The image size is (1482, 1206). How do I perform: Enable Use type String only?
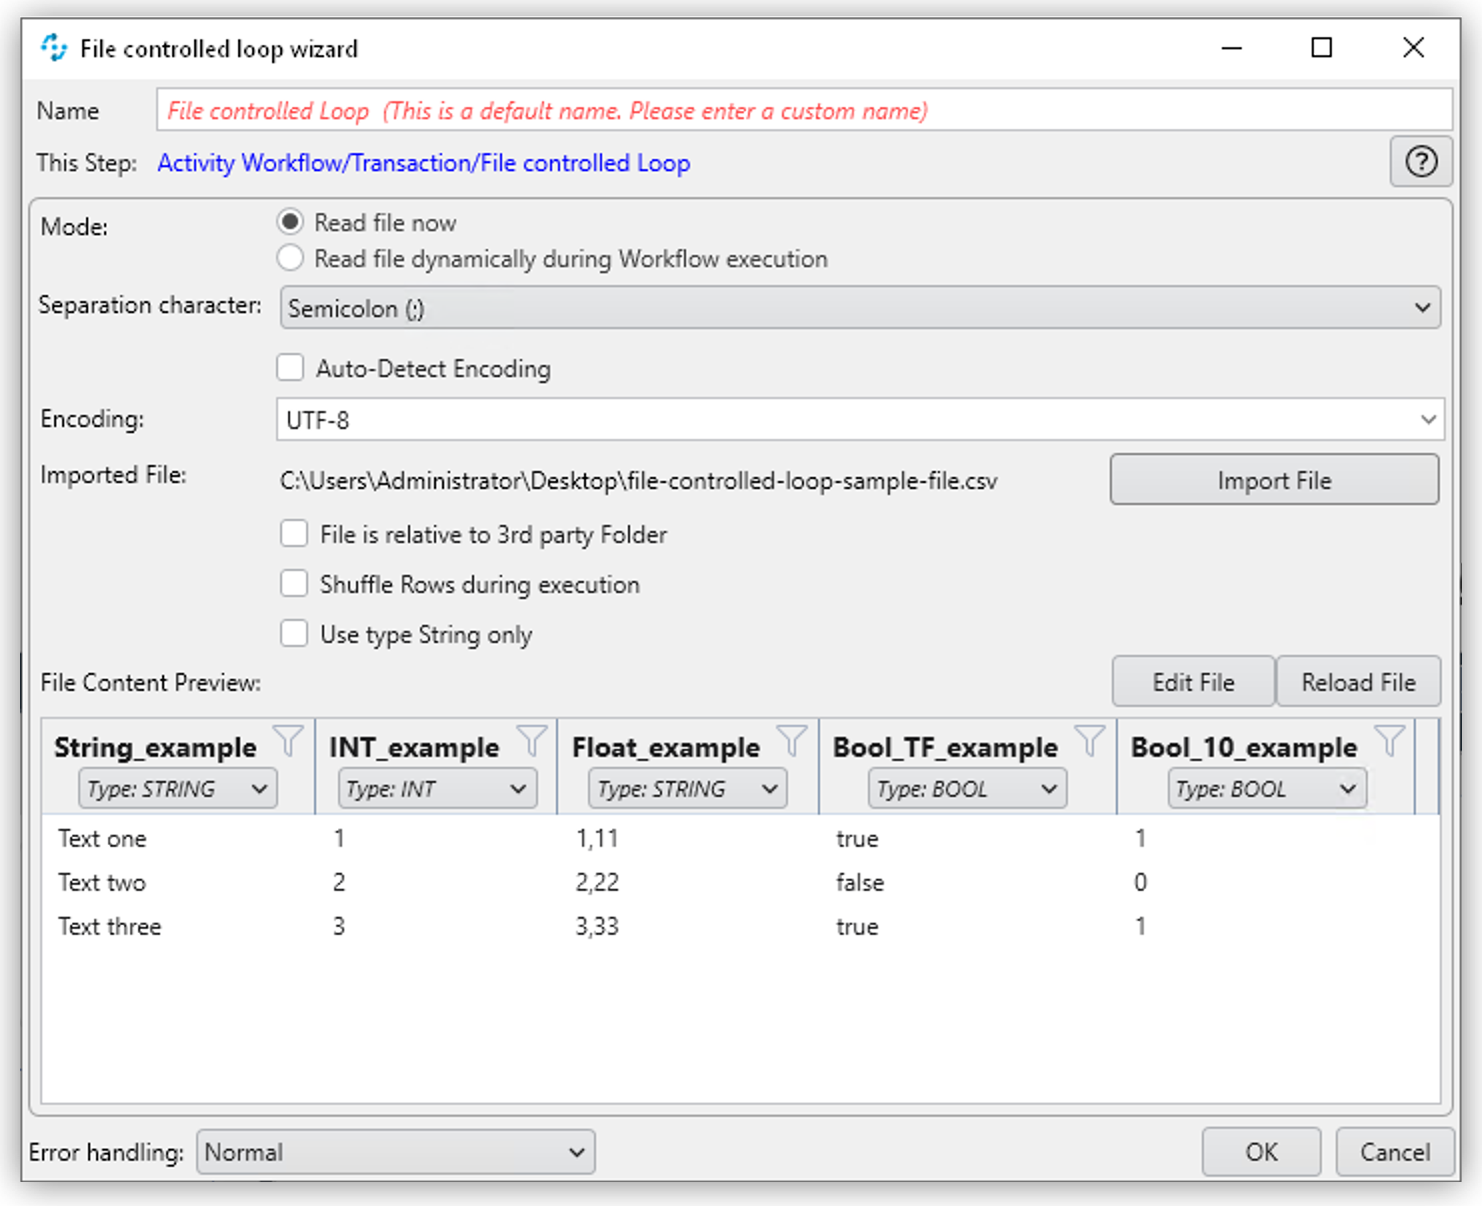[x=294, y=633]
